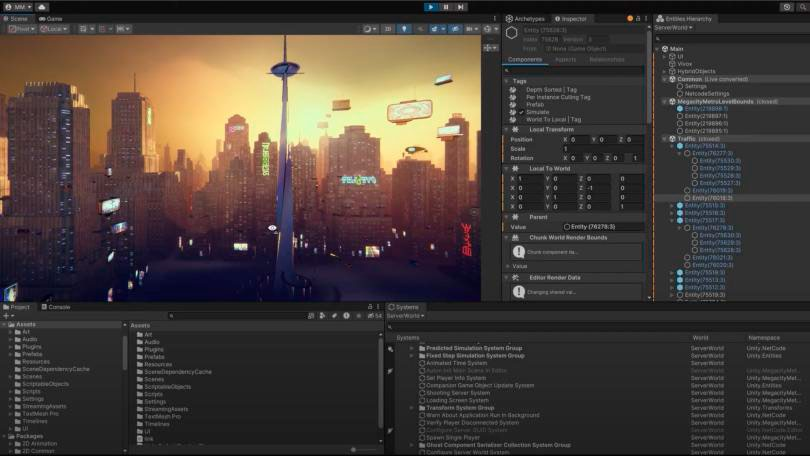Select MegacityMetroLevelBounds subscene row

pyautogui.click(x=736, y=102)
